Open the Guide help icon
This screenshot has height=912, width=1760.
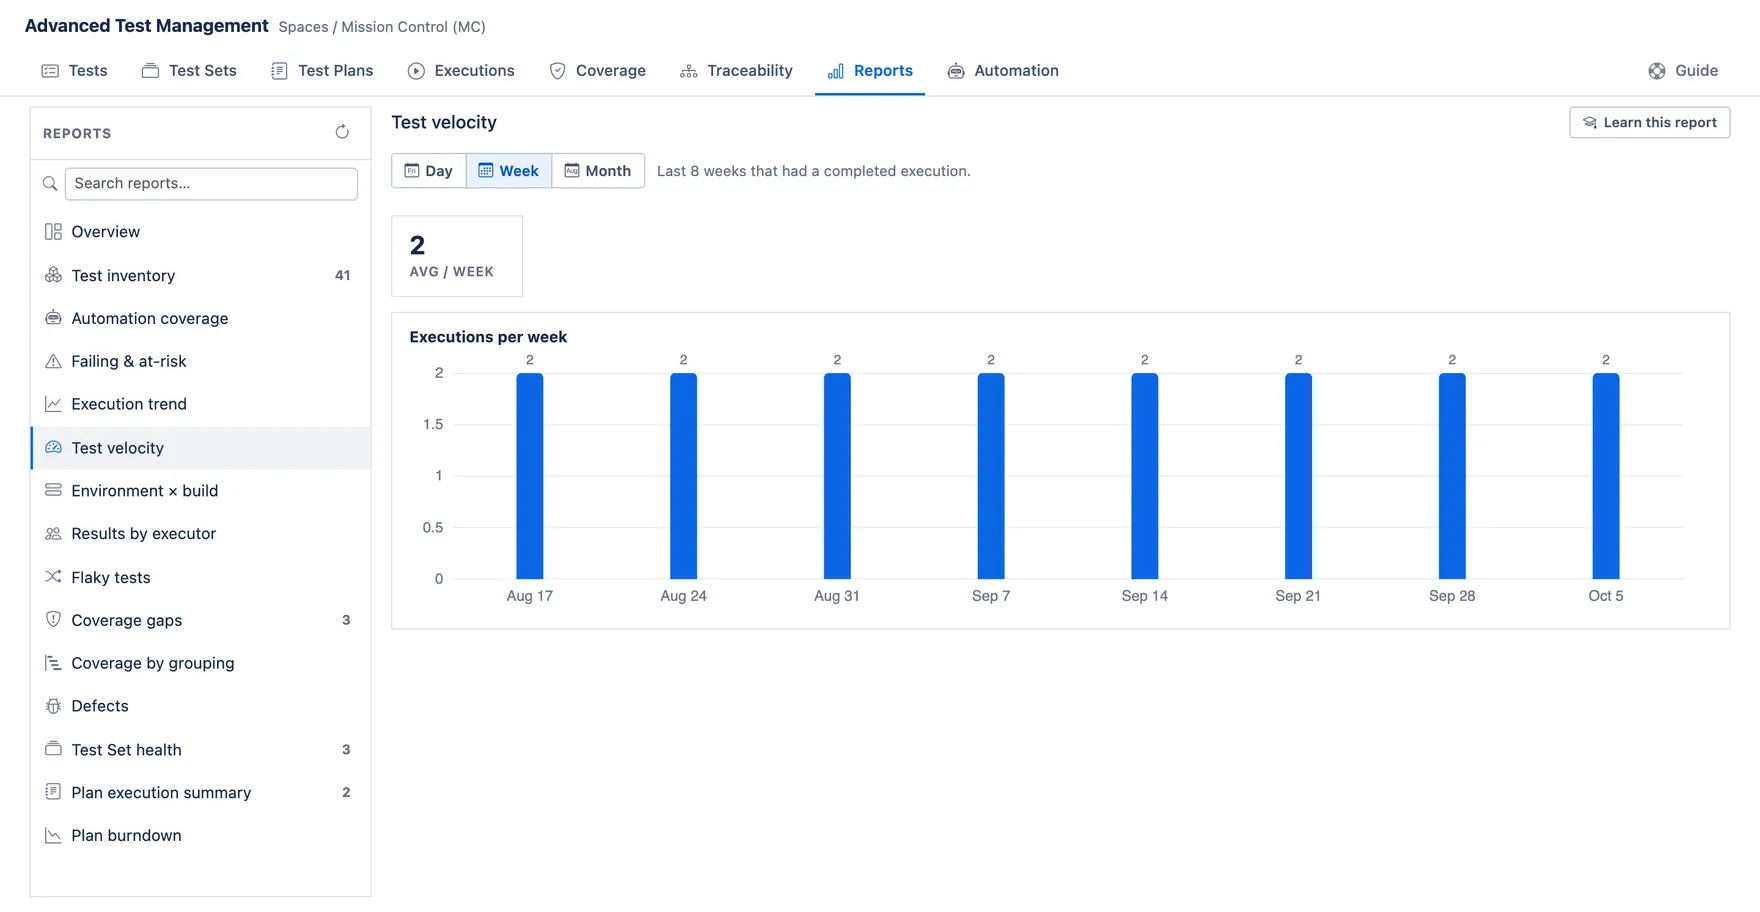[x=1657, y=71]
